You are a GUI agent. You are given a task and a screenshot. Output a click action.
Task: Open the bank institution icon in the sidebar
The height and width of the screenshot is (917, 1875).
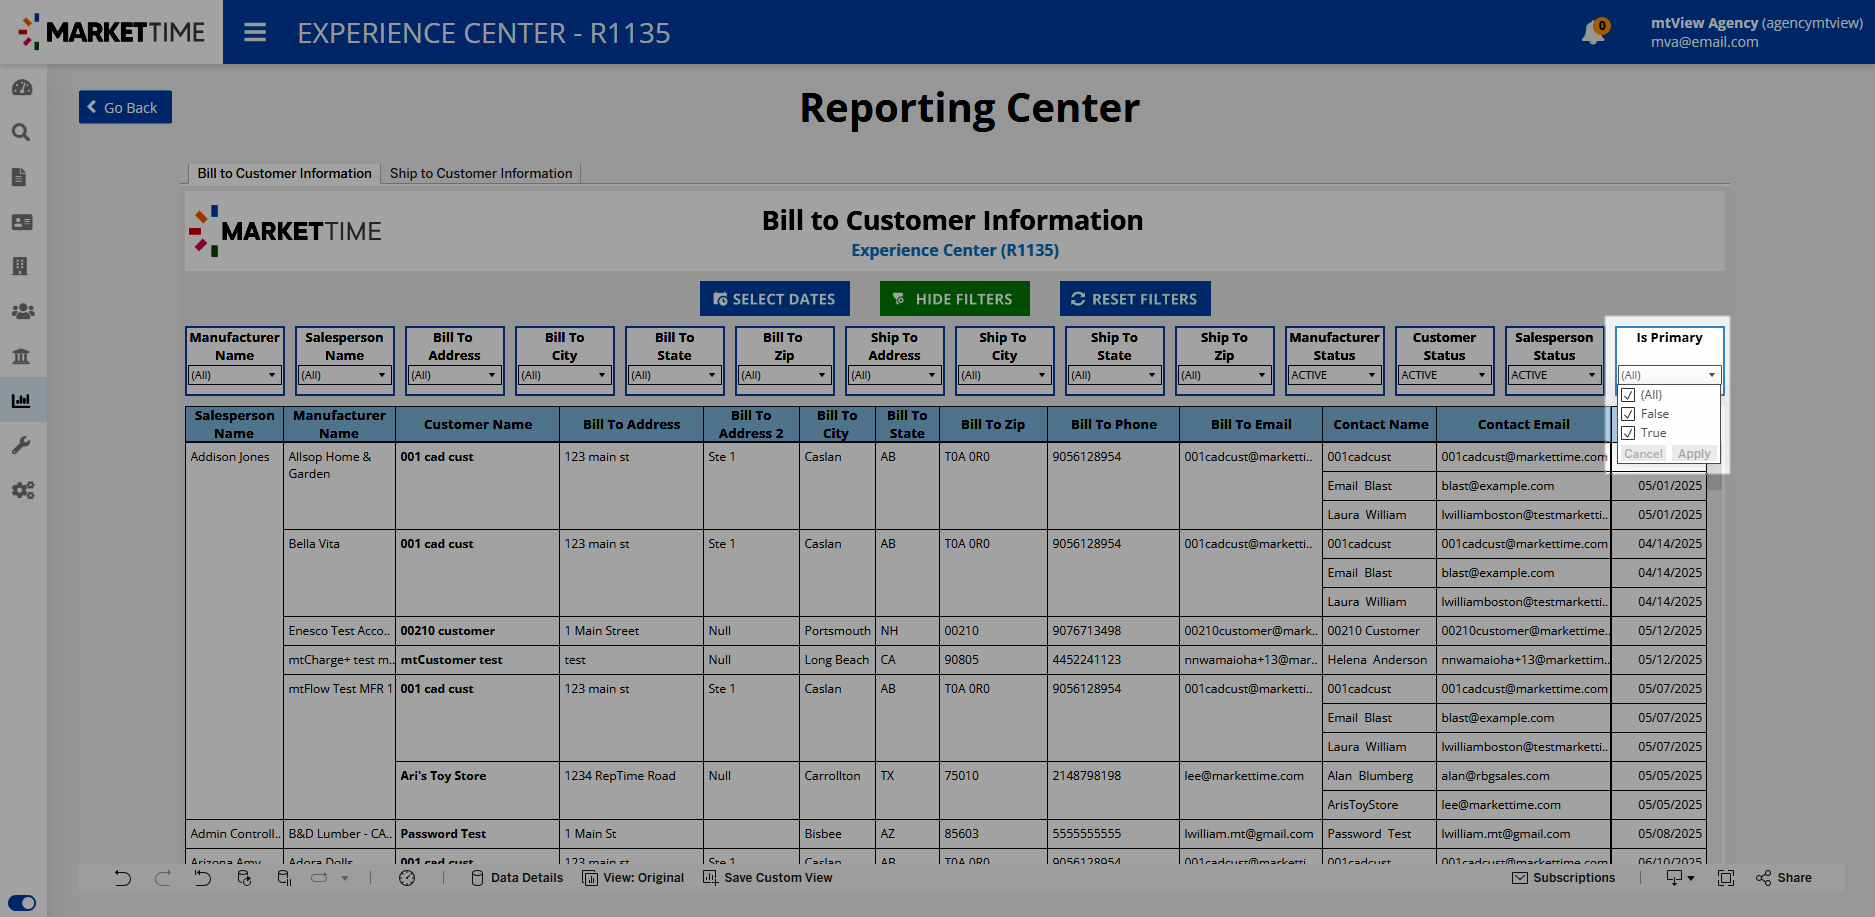pos(21,356)
